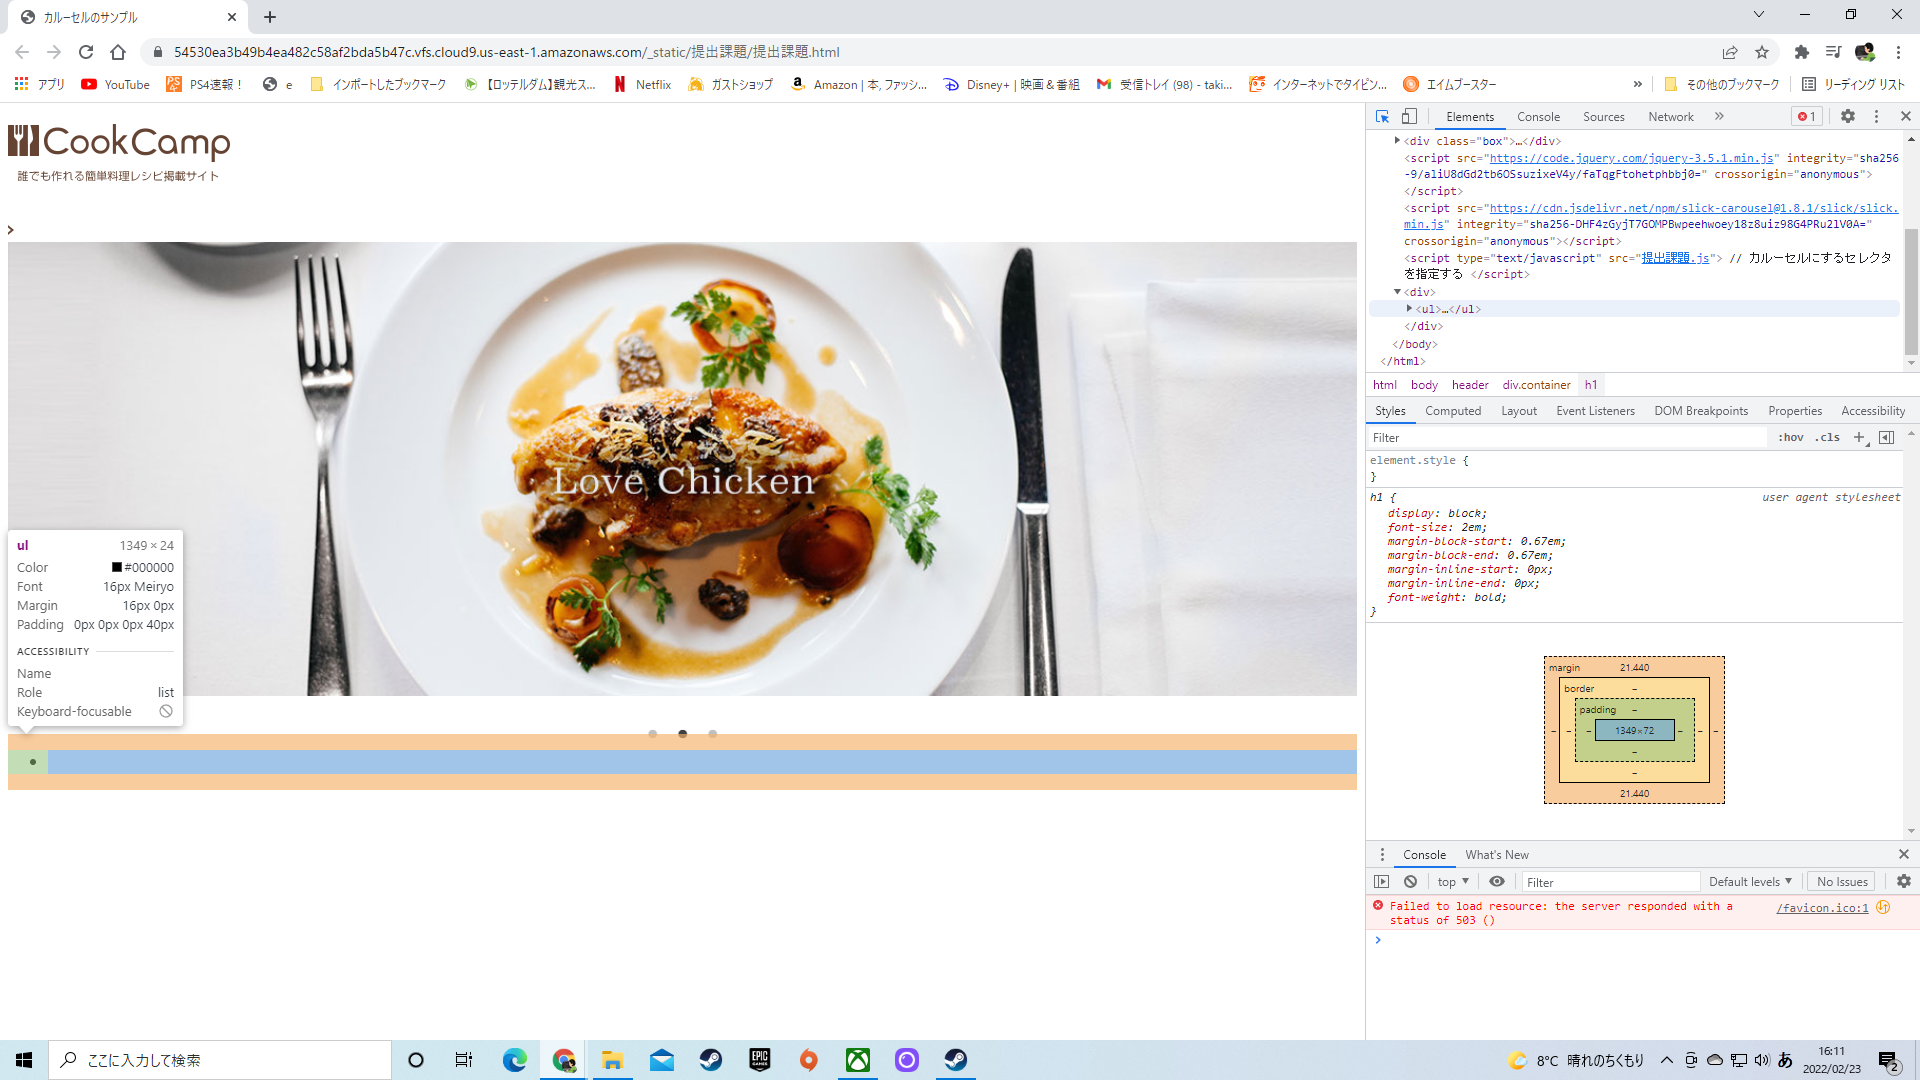Click the No Issues button

(x=1842, y=882)
